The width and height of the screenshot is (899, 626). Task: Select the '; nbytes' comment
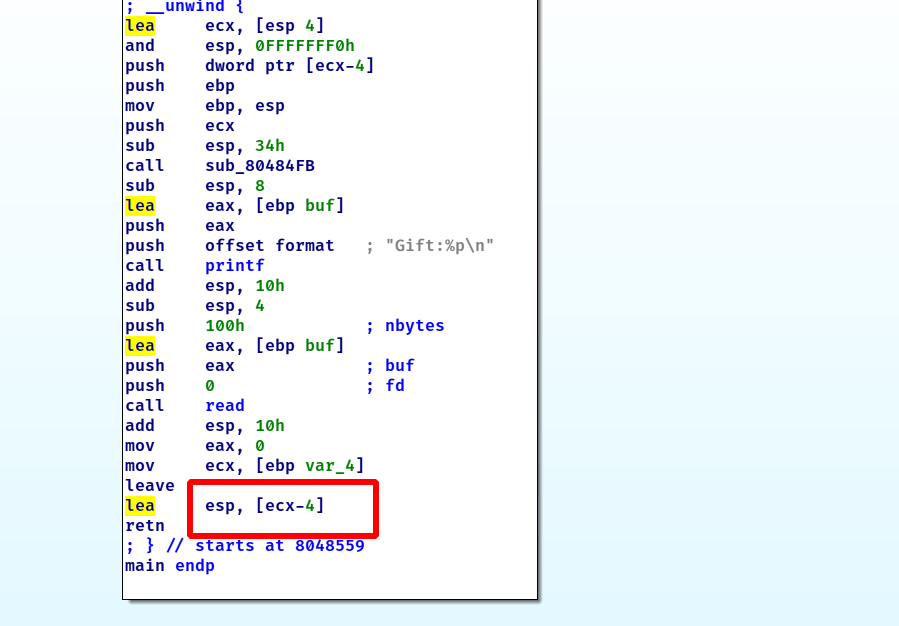click(x=405, y=326)
